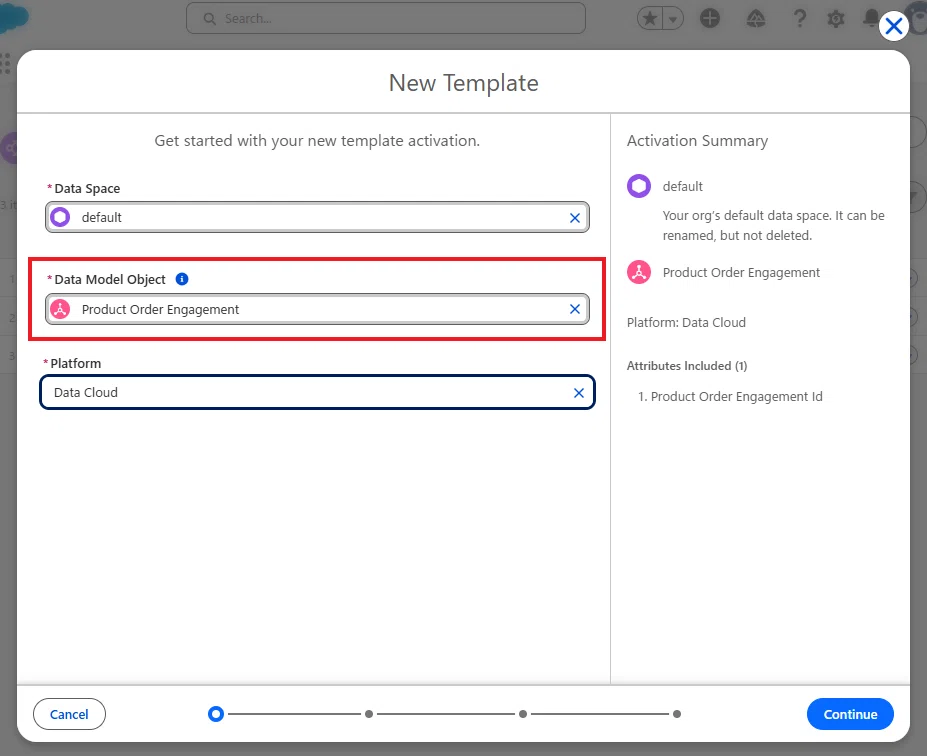This screenshot has height=756, width=927.
Task: Click 'Product Order Engagement' text in summary
Action: 741,272
